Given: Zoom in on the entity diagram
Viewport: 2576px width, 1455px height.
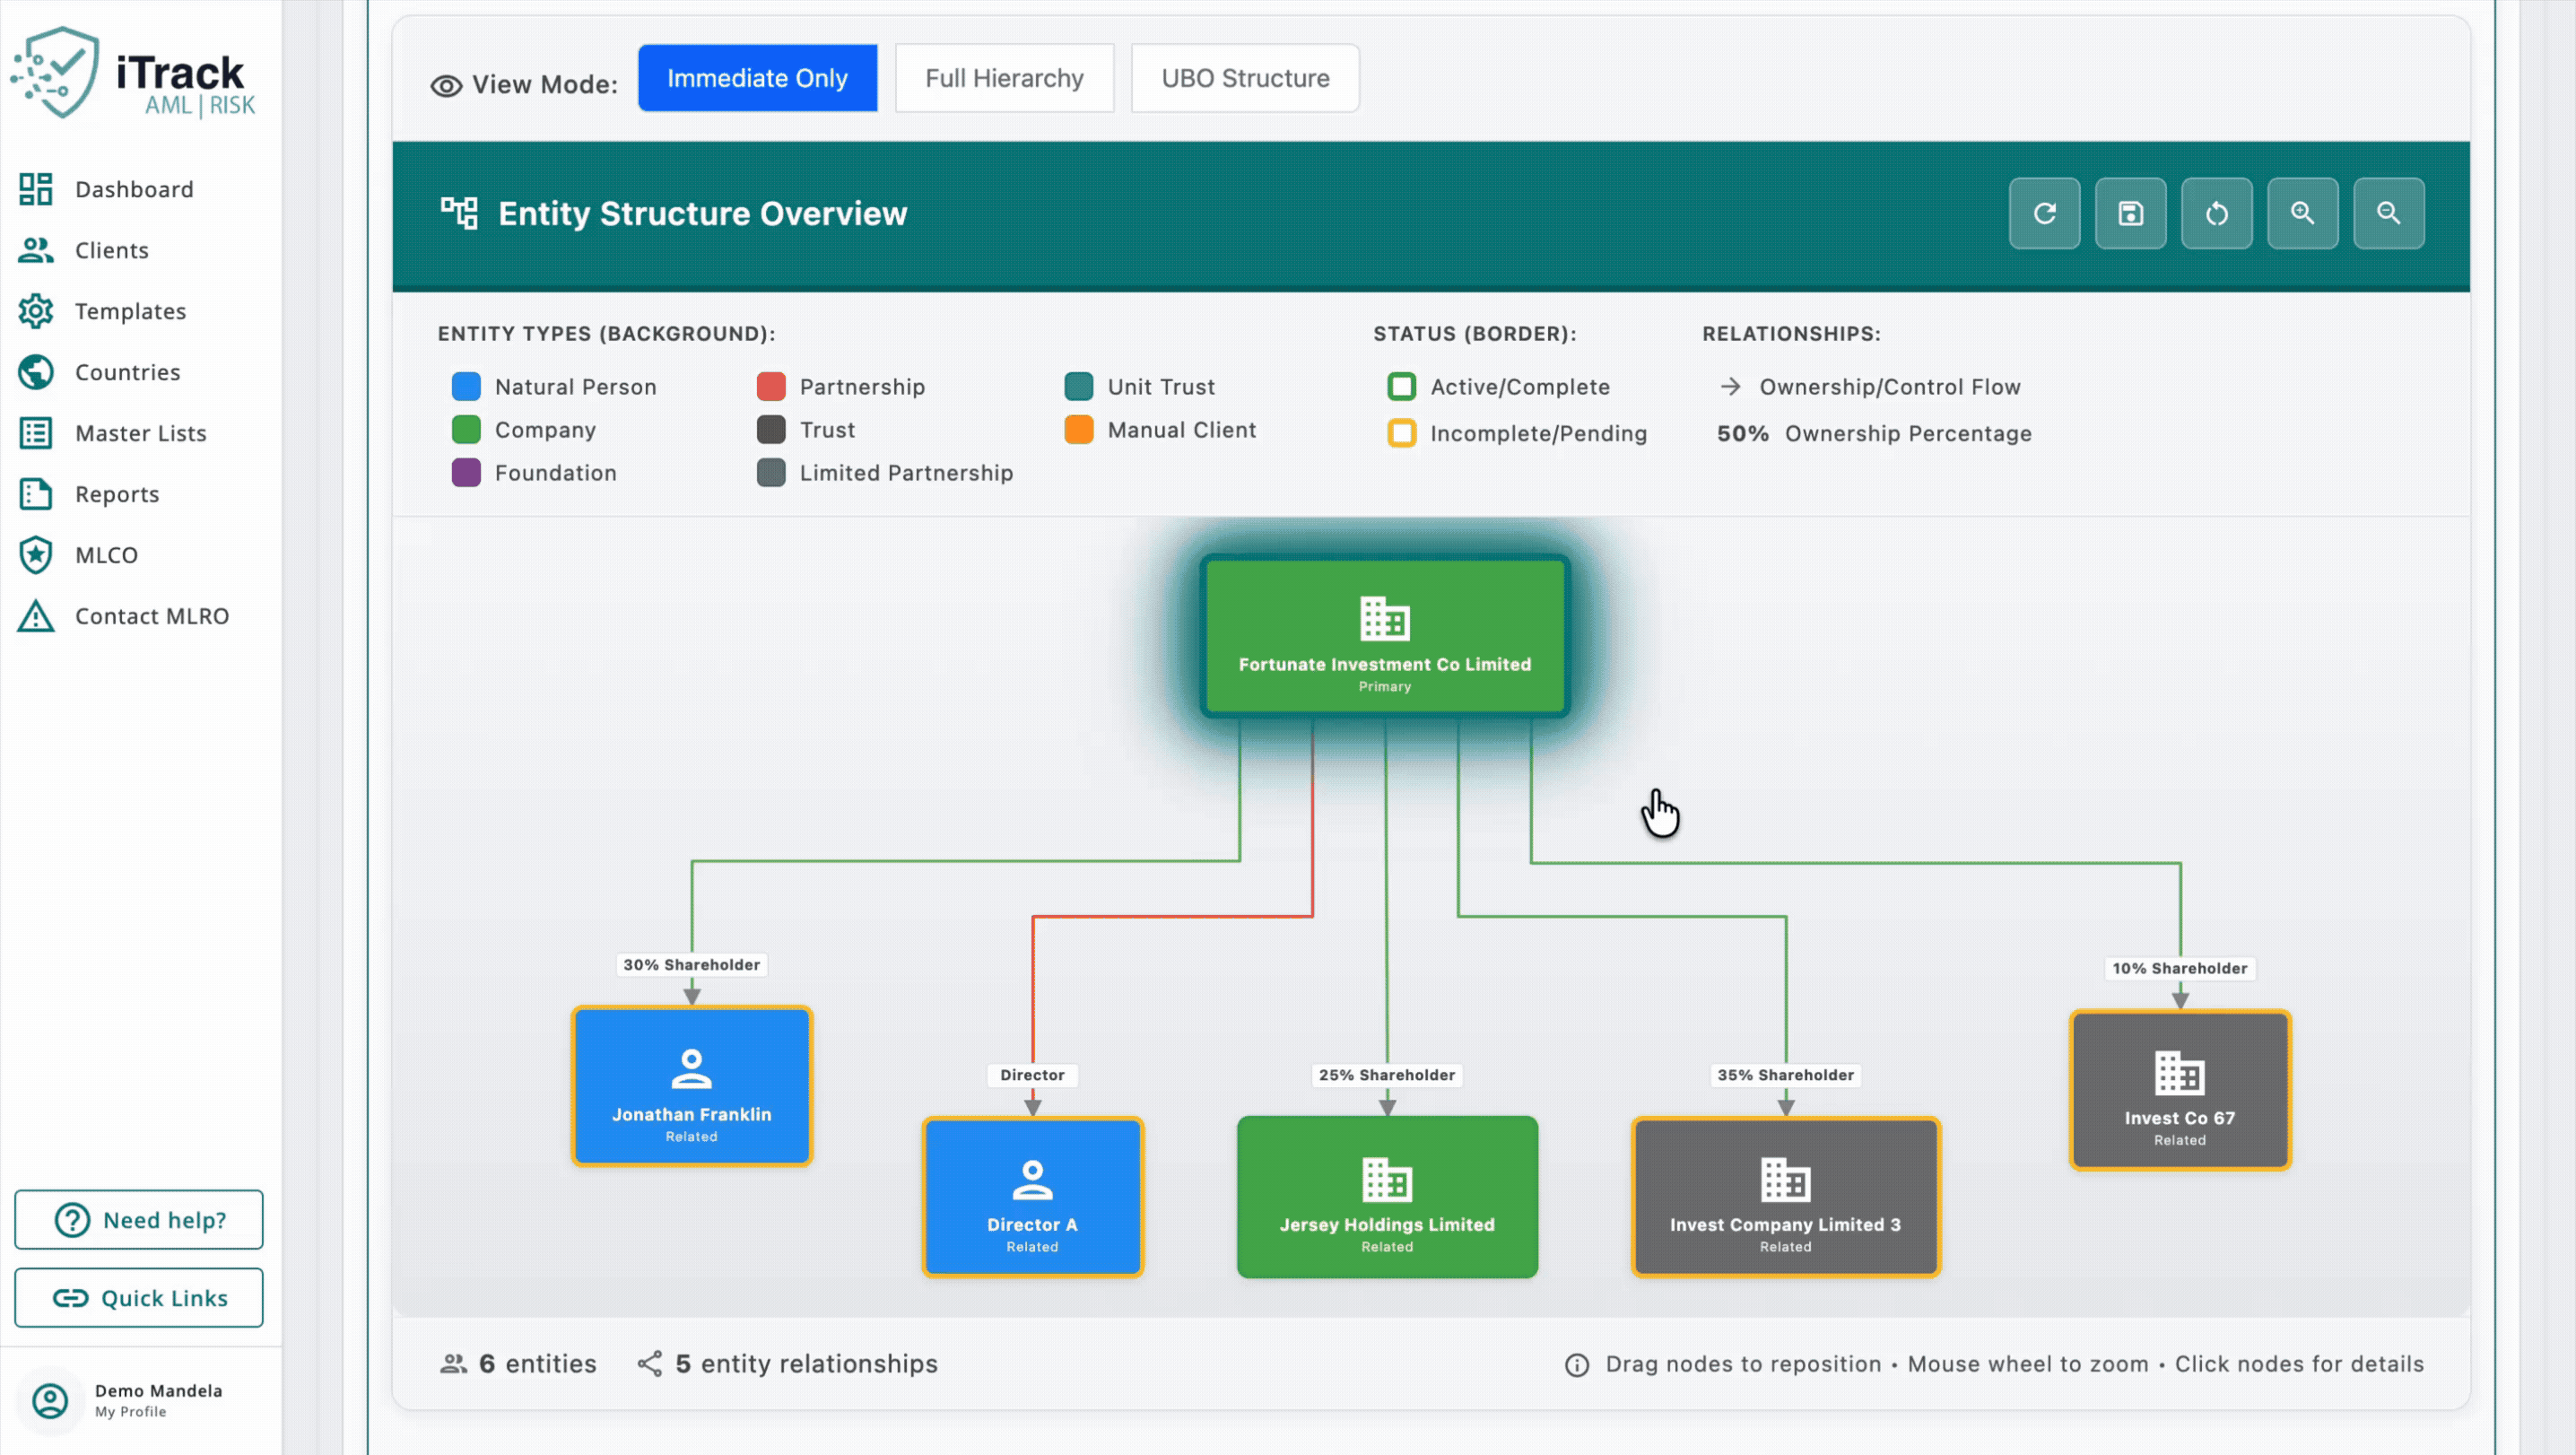Looking at the screenshot, I should tap(2303, 213).
